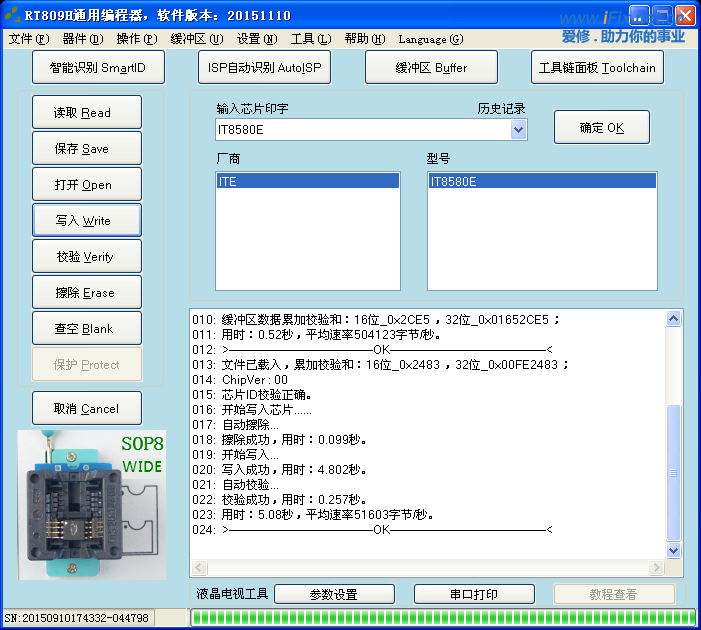Click the RT809H app icon in title bar
The image size is (701, 630).
click(12, 15)
